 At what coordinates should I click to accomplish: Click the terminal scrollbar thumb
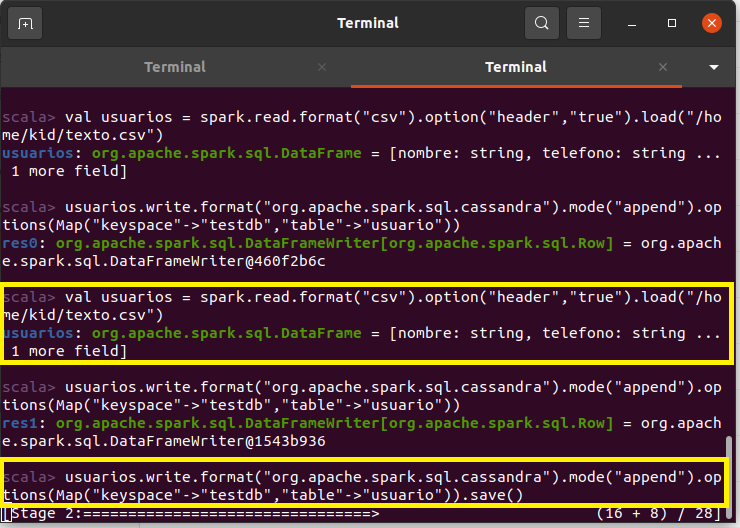729,478
